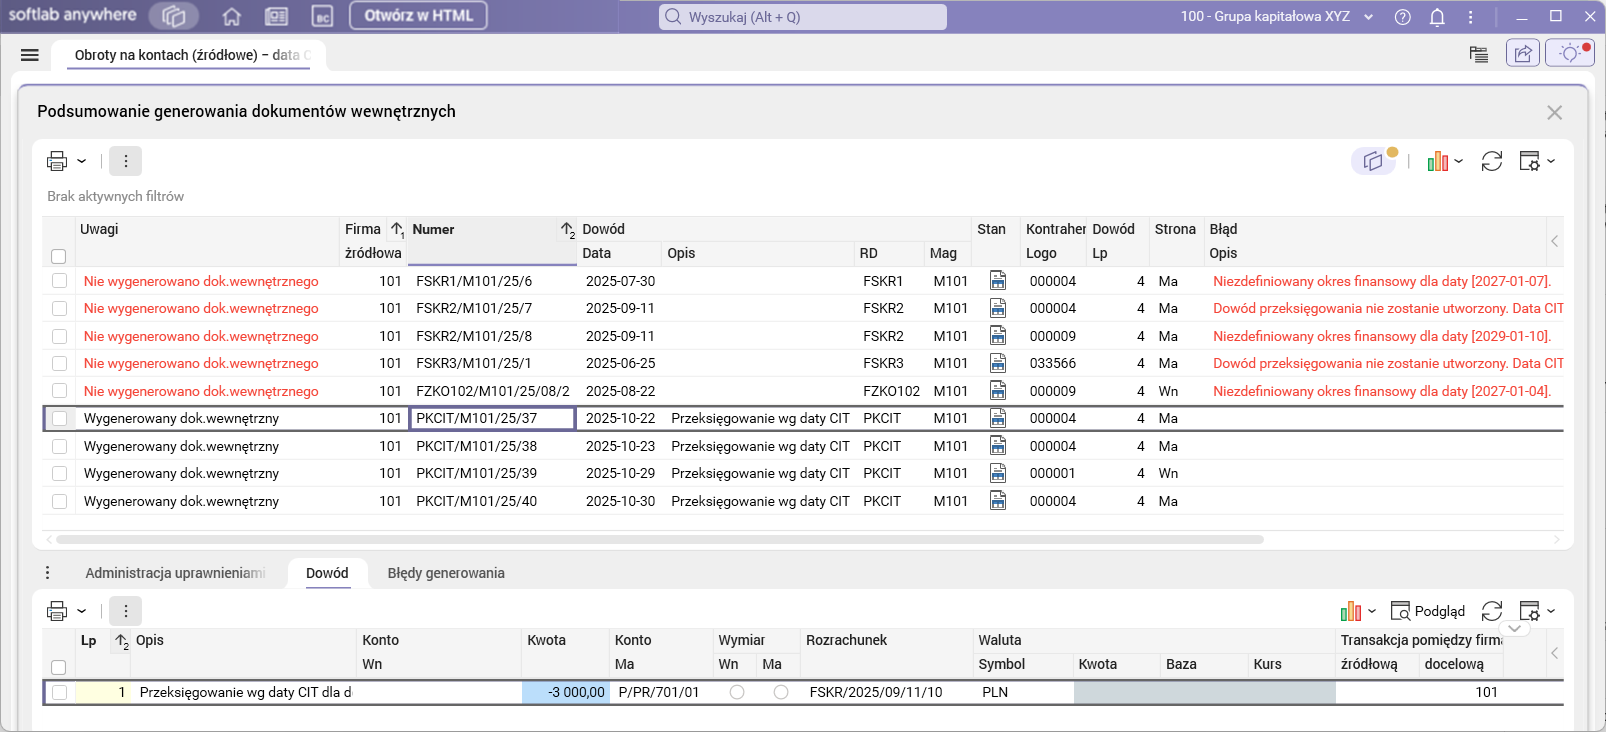Click the share icon in top right
This screenshot has height=732, width=1606.
(x=1522, y=54)
